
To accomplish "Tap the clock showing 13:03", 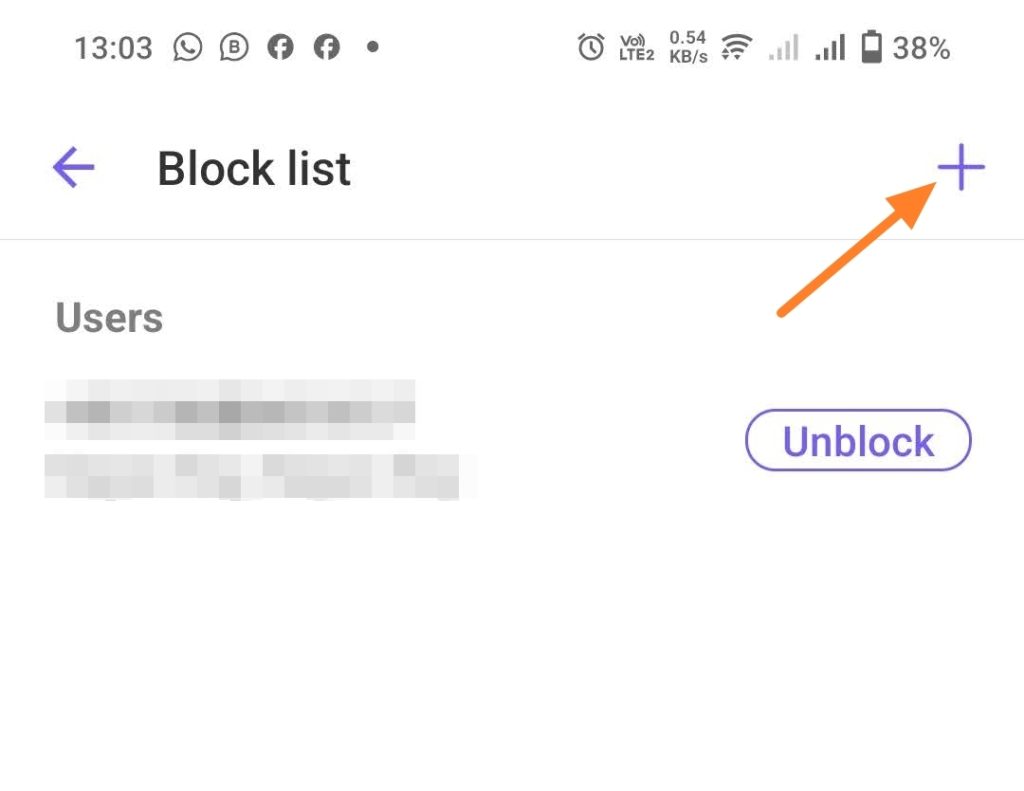I will coord(114,46).
